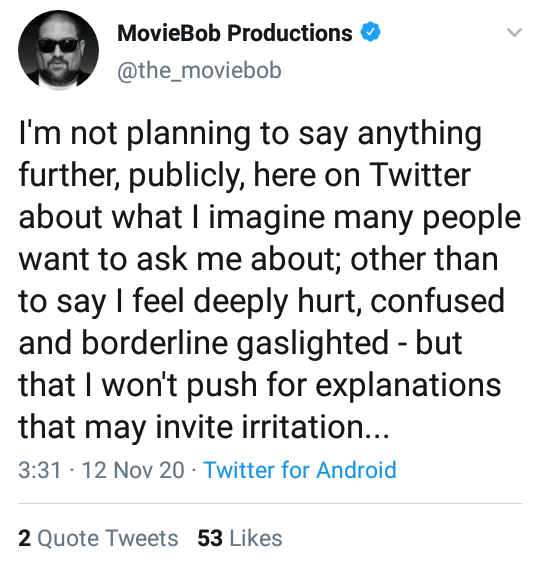Click the 3:31 timestamp

pyautogui.click(x=40, y=470)
